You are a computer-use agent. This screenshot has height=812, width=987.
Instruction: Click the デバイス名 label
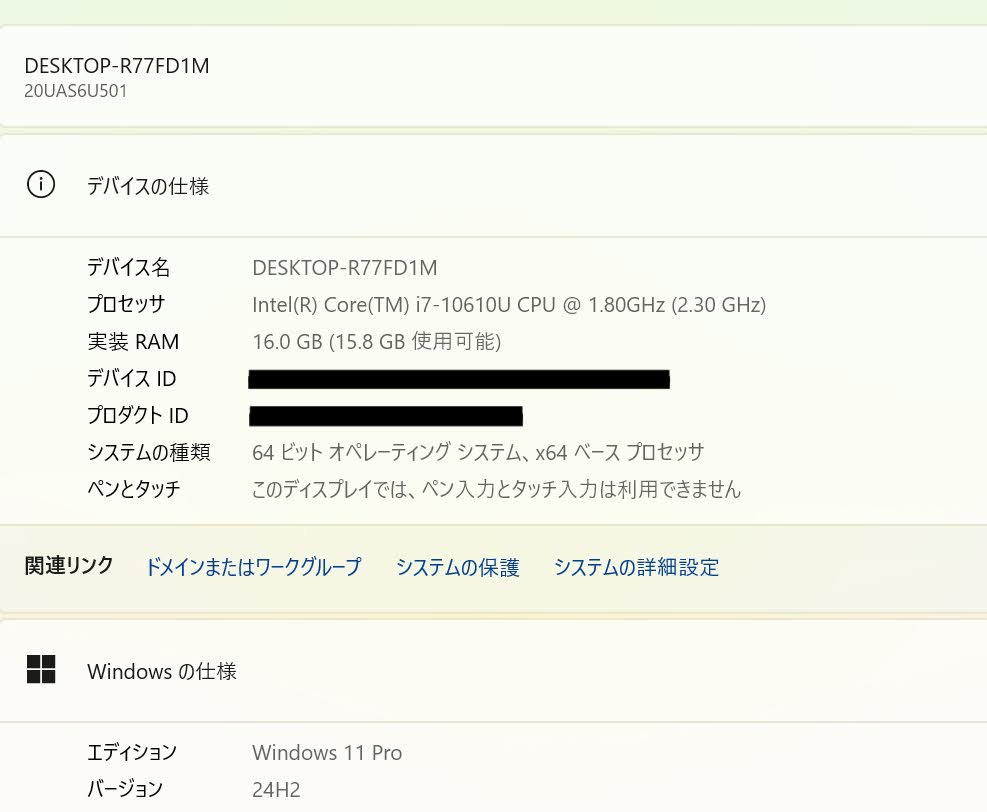pyautogui.click(x=128, y=268)
